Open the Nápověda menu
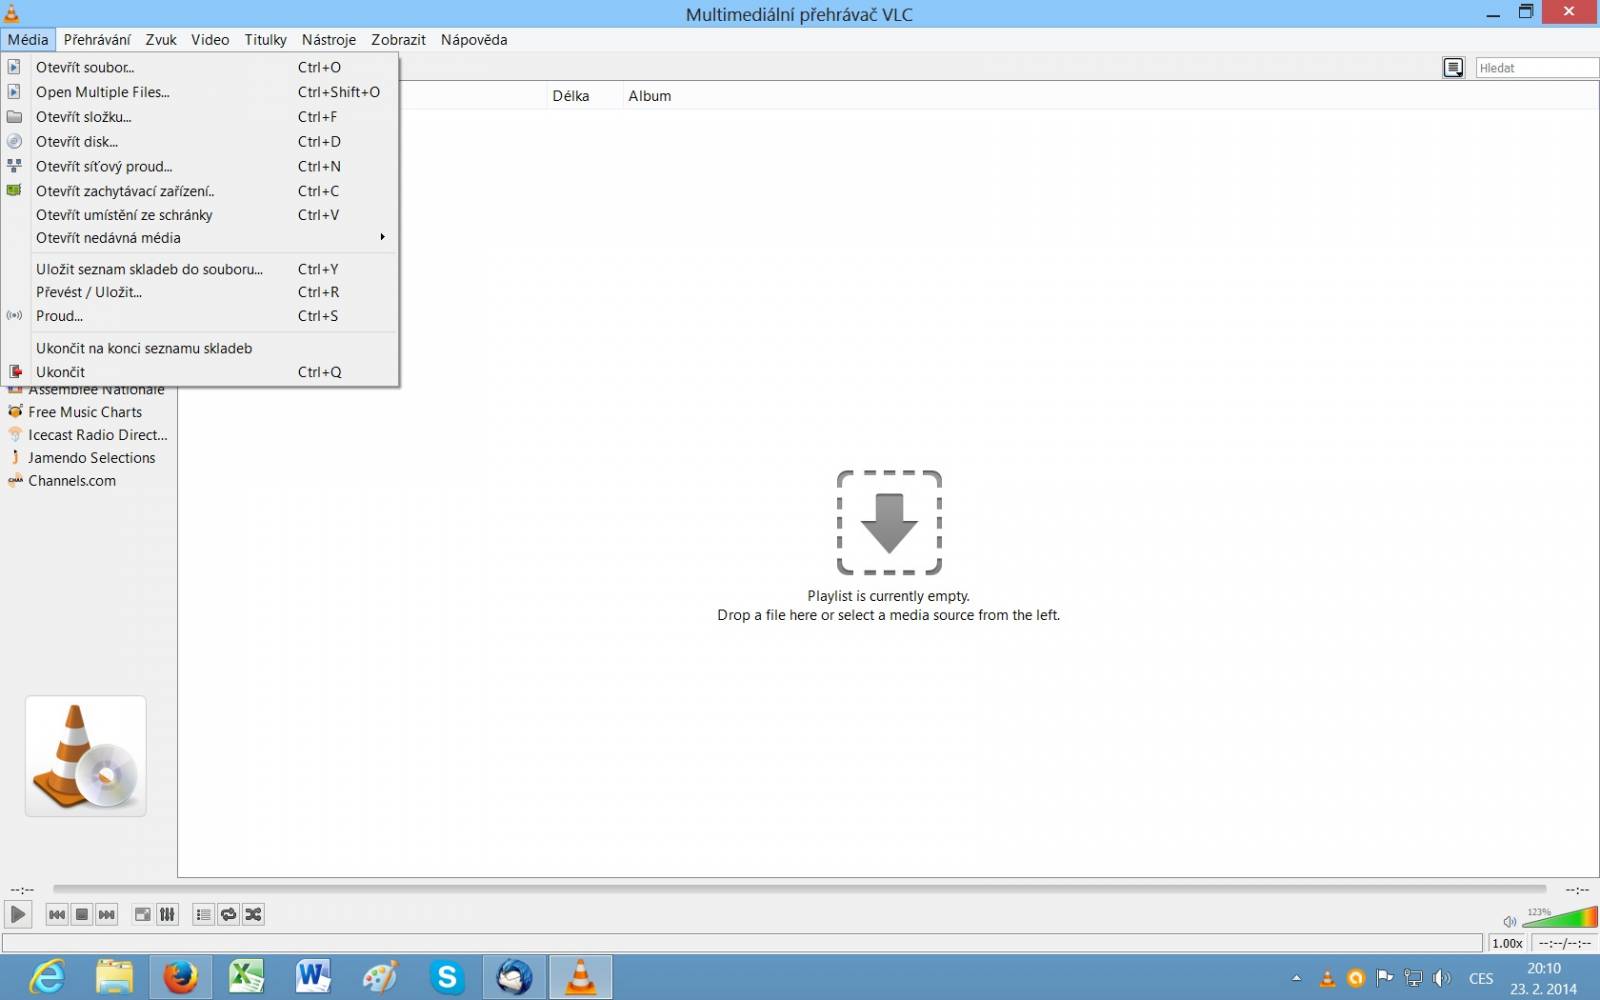Viewport: 1600px width, 1000px height. (474, 40)
